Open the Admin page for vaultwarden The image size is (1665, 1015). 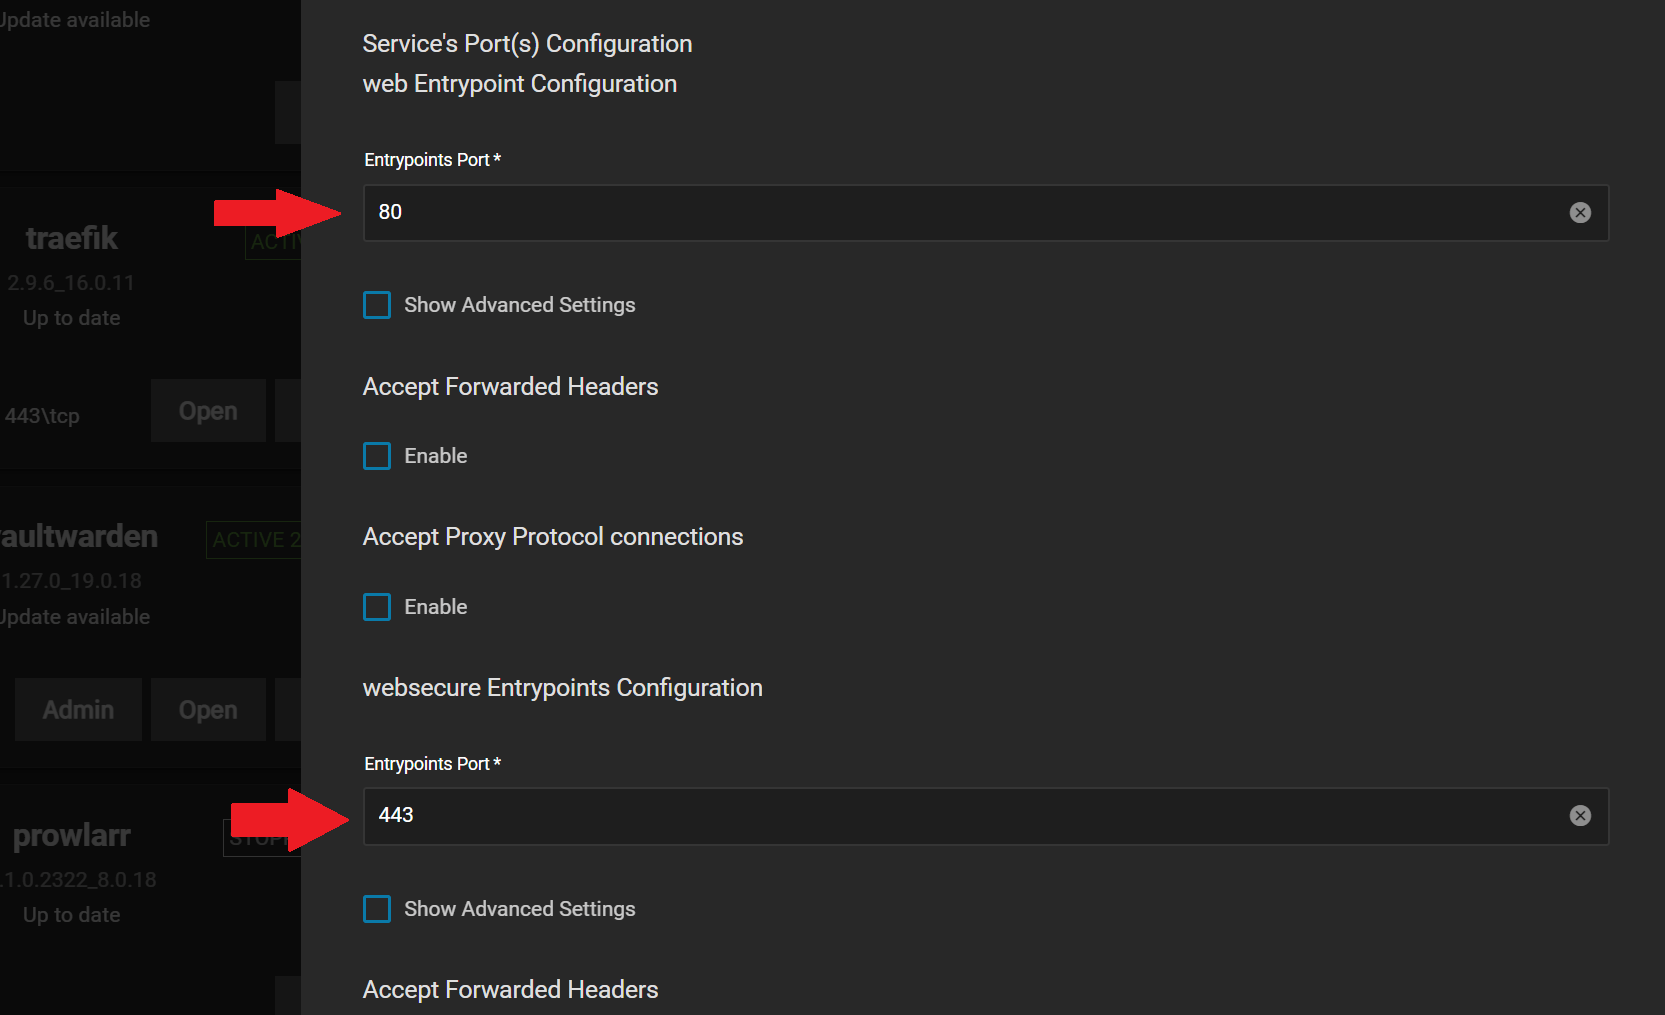(x=77, y=709)
